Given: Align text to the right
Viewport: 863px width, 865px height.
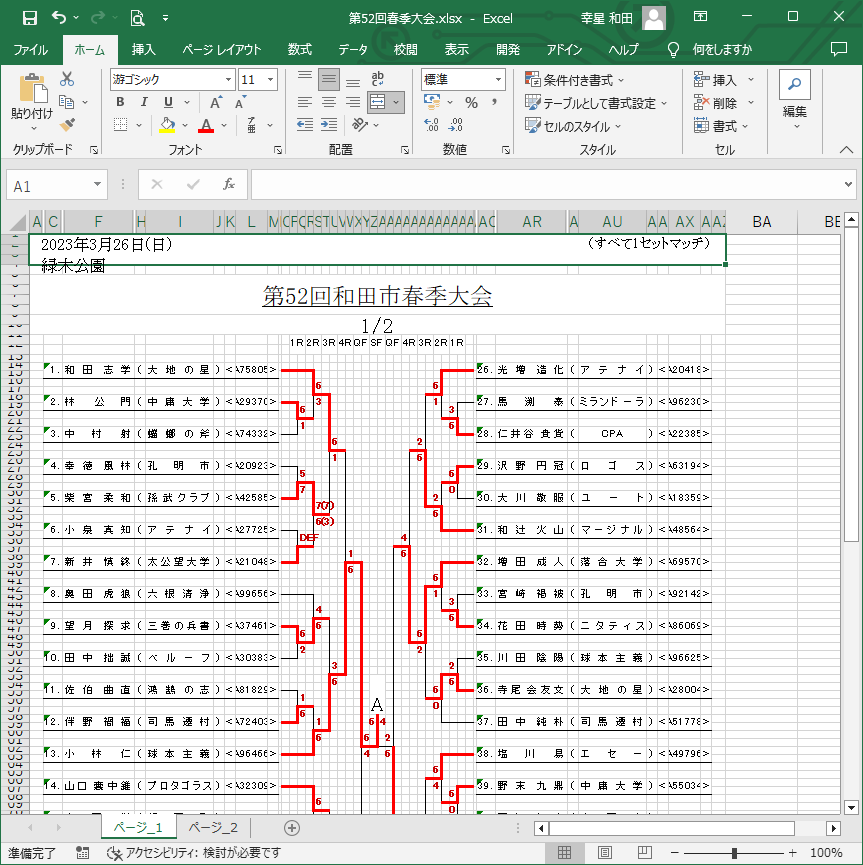Looking at the screenshot, I should [353, 103].
